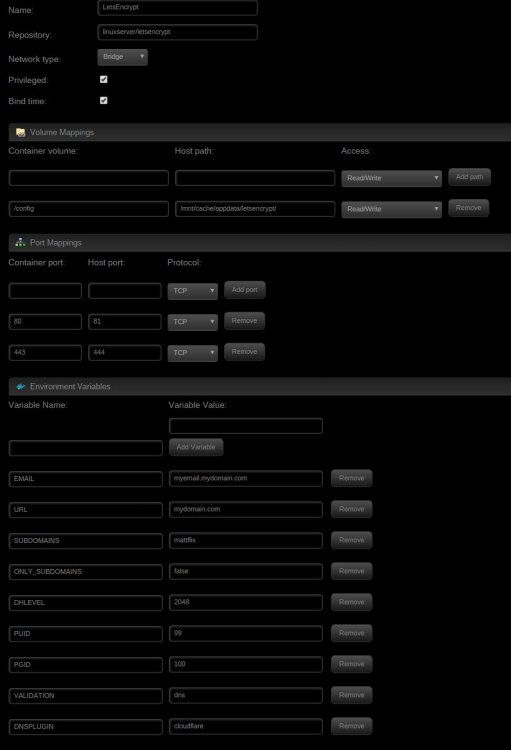511x750 pixels.
Task: Toggle the Privileged checkbox
Action: pyautogui.click(x=103, y=79)
